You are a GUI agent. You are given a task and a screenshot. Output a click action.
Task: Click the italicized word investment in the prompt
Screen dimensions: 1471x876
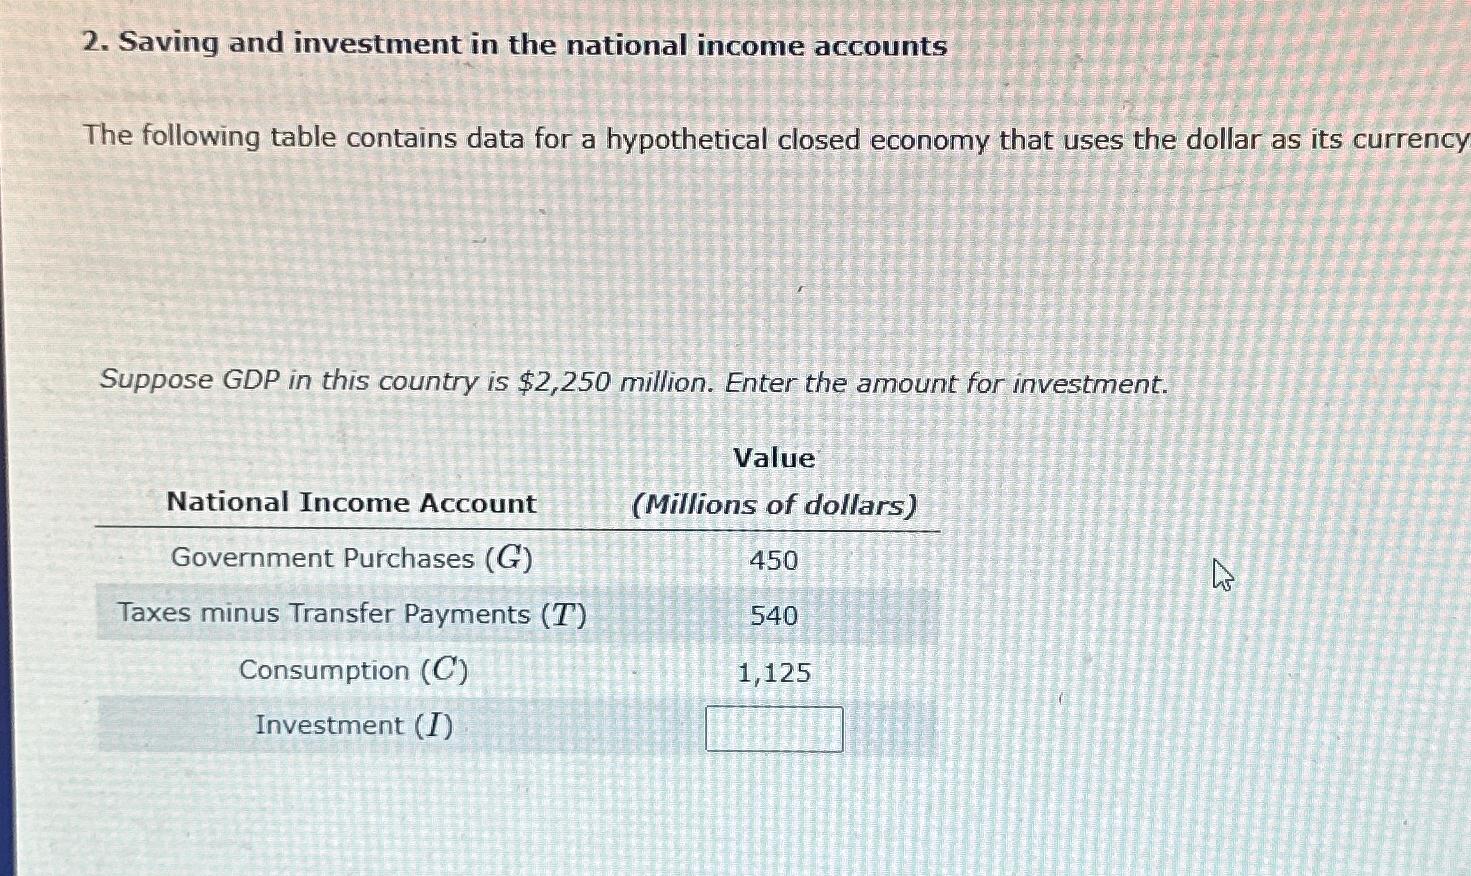(1090, 383)
